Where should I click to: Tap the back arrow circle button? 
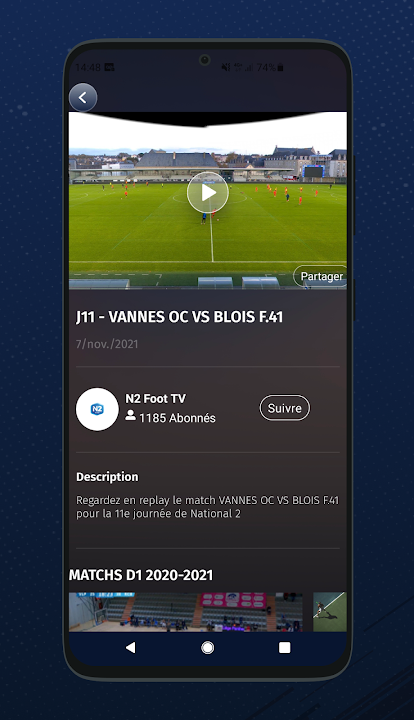83,97
